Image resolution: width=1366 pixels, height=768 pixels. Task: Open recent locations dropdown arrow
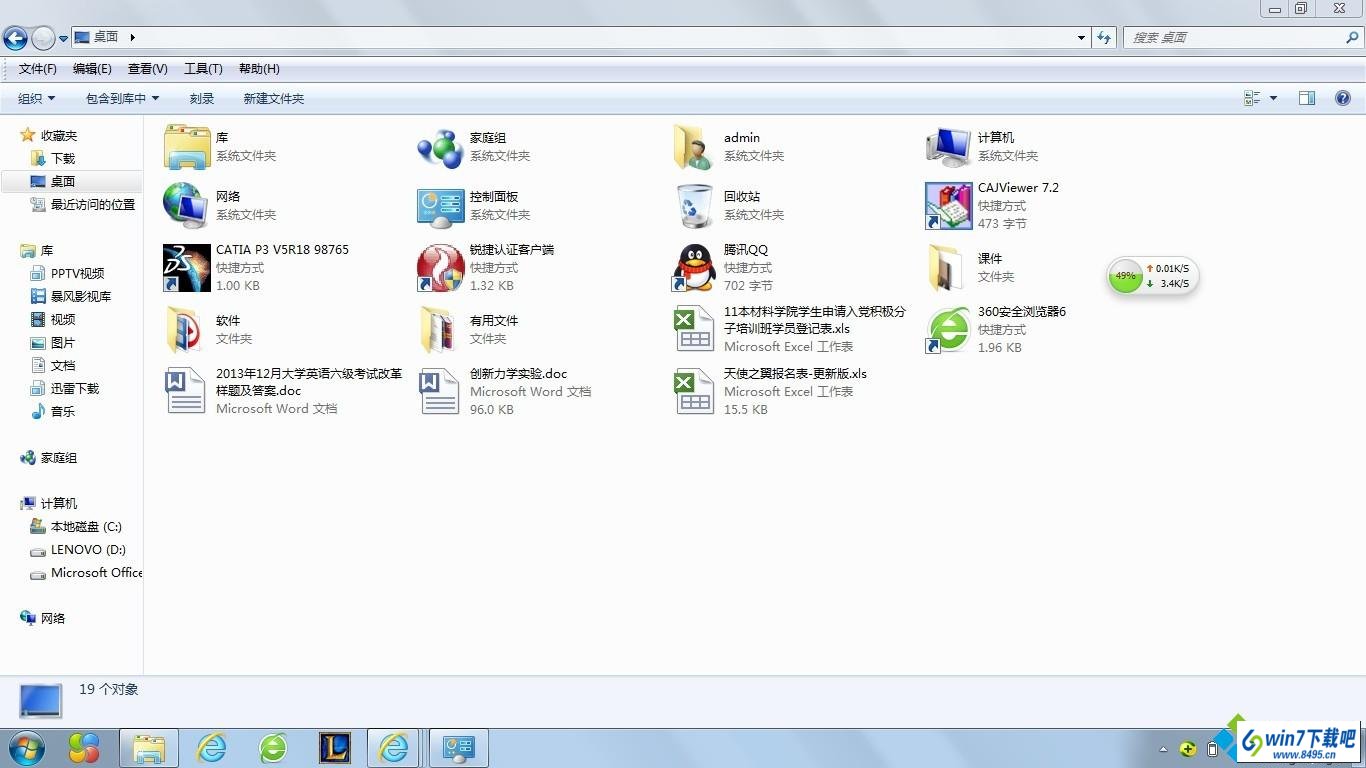pyautogui.click(x=64, y=39)
